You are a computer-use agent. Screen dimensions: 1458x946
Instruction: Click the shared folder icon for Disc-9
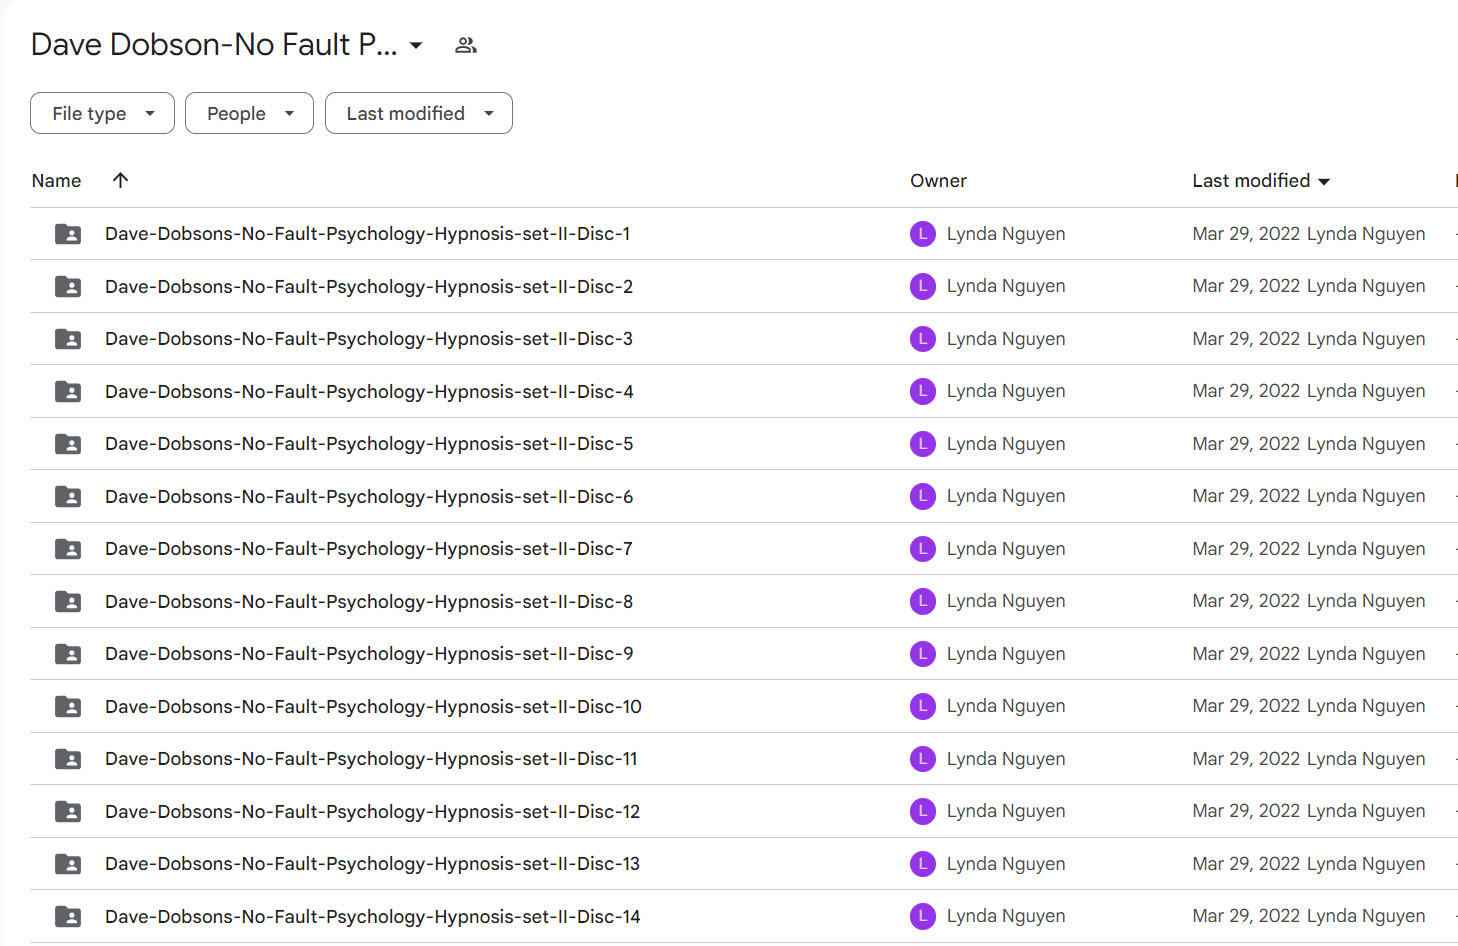[x=68, y=654]
